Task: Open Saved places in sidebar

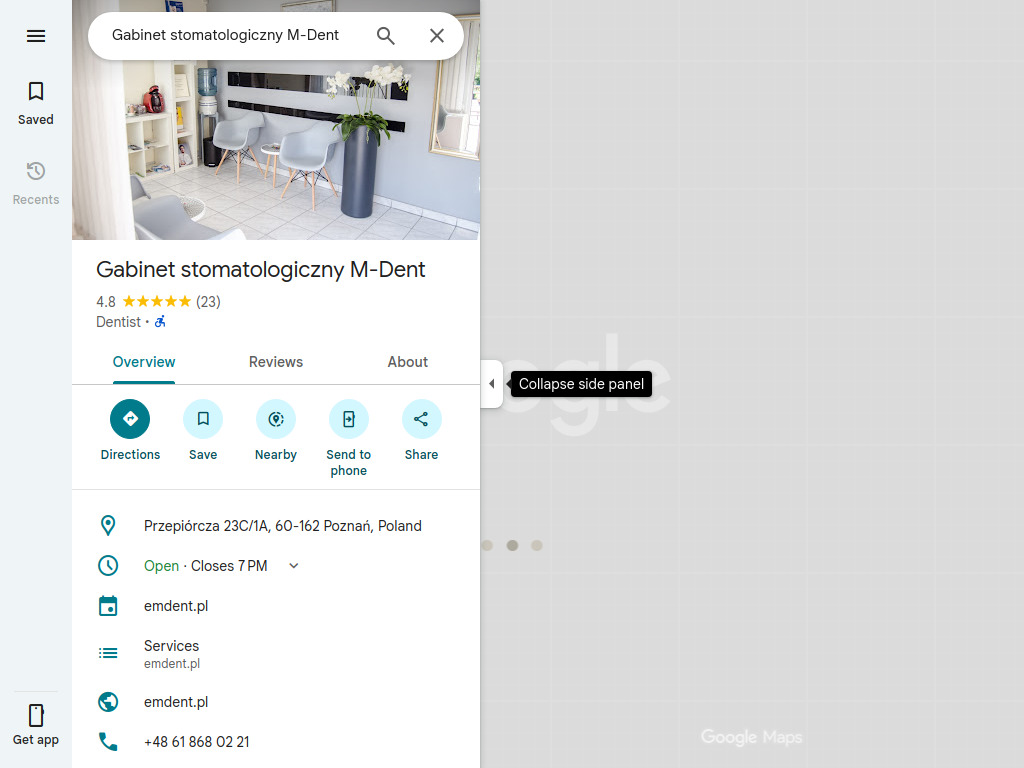Action: (x=36, y=103)
